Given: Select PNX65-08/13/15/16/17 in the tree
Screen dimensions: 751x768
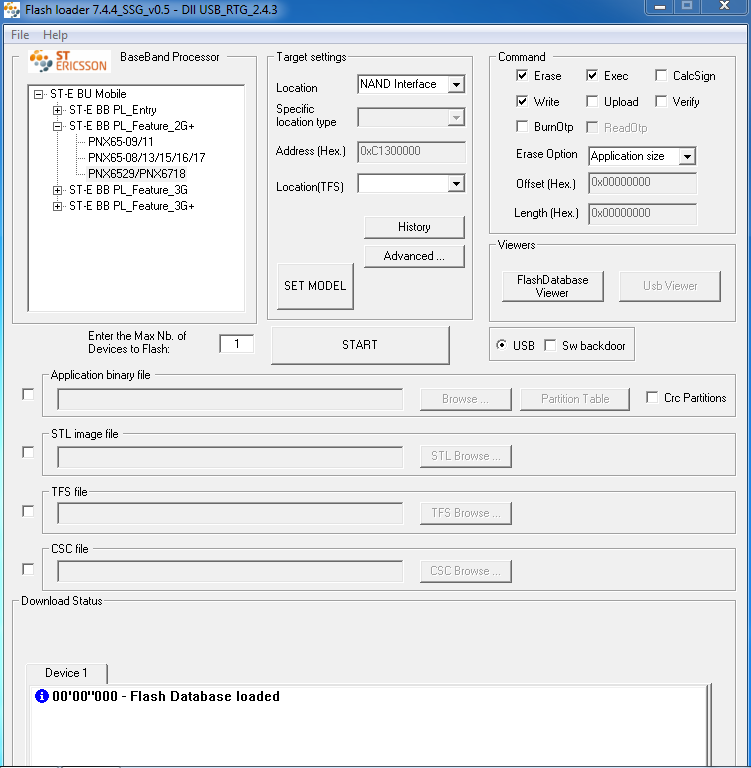Looking at the screenshot, I should [146, 158].
